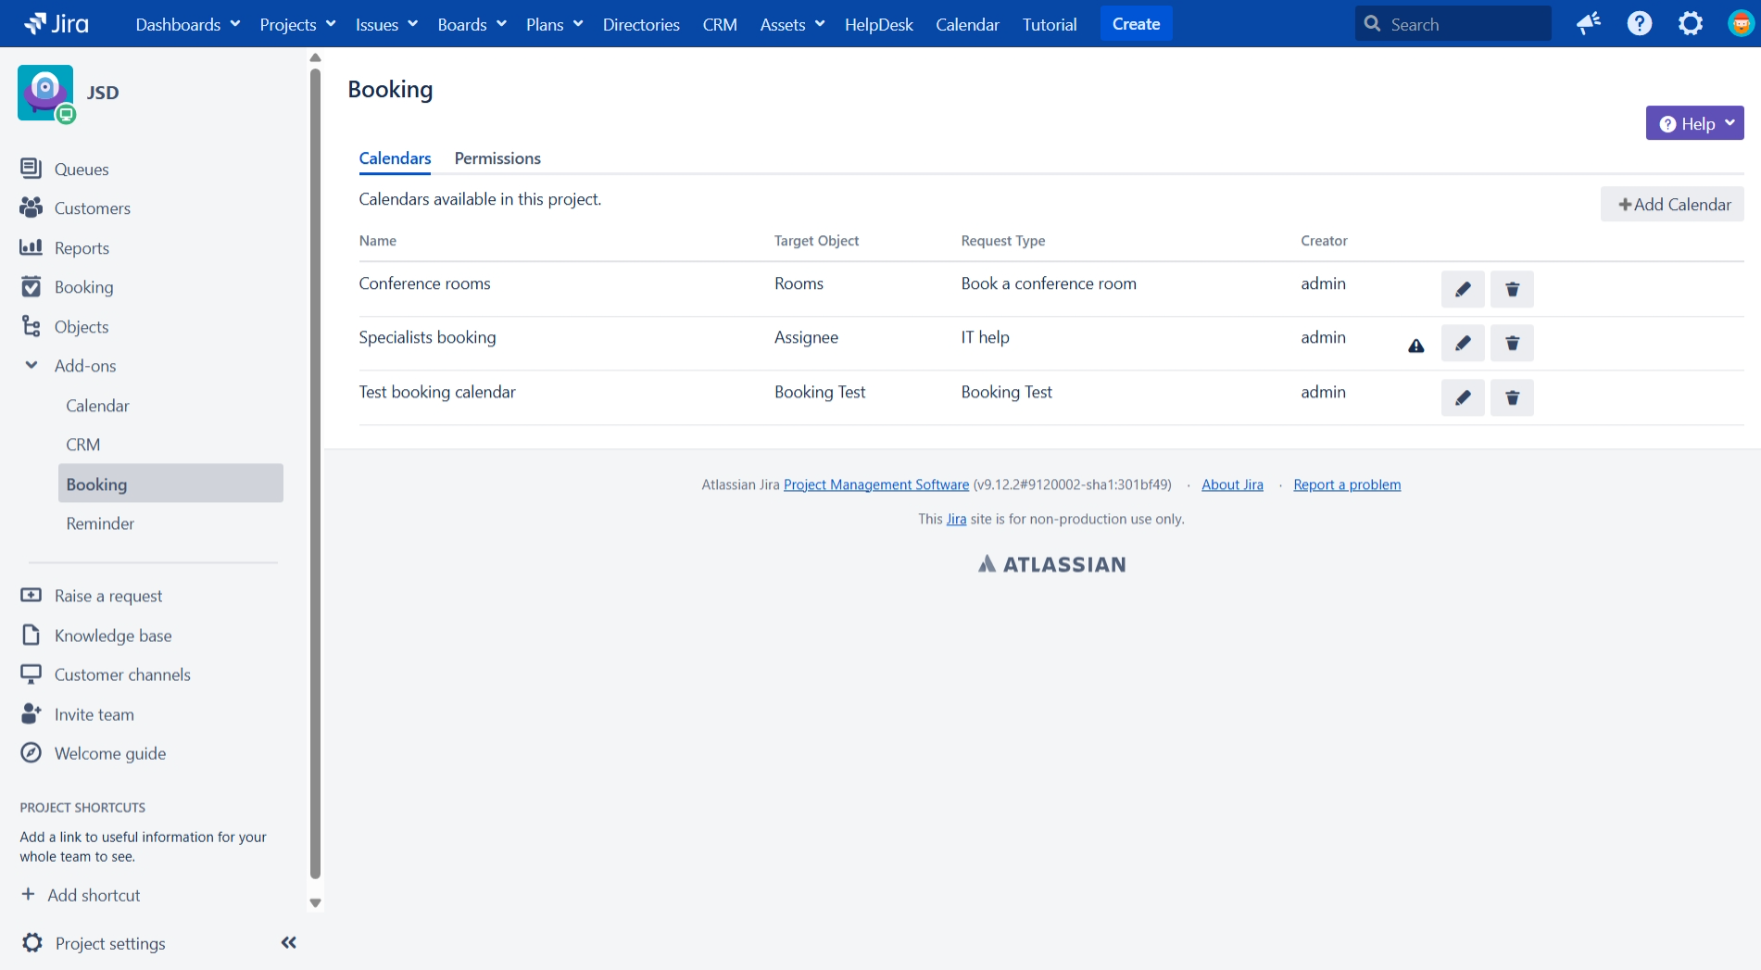Open the Report a problem link
This screenshot has height=970, width=1761.
(1346, 485)
